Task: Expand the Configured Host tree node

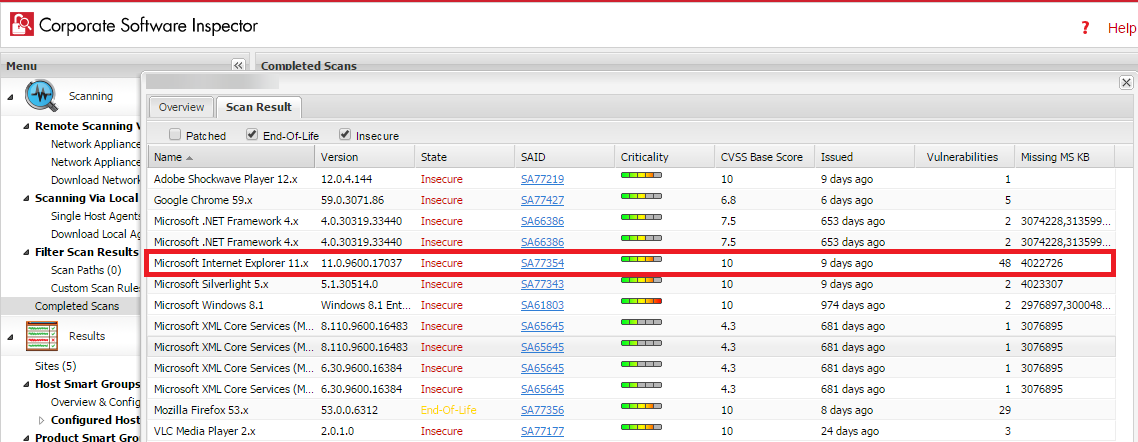Action: pos(41,420)
